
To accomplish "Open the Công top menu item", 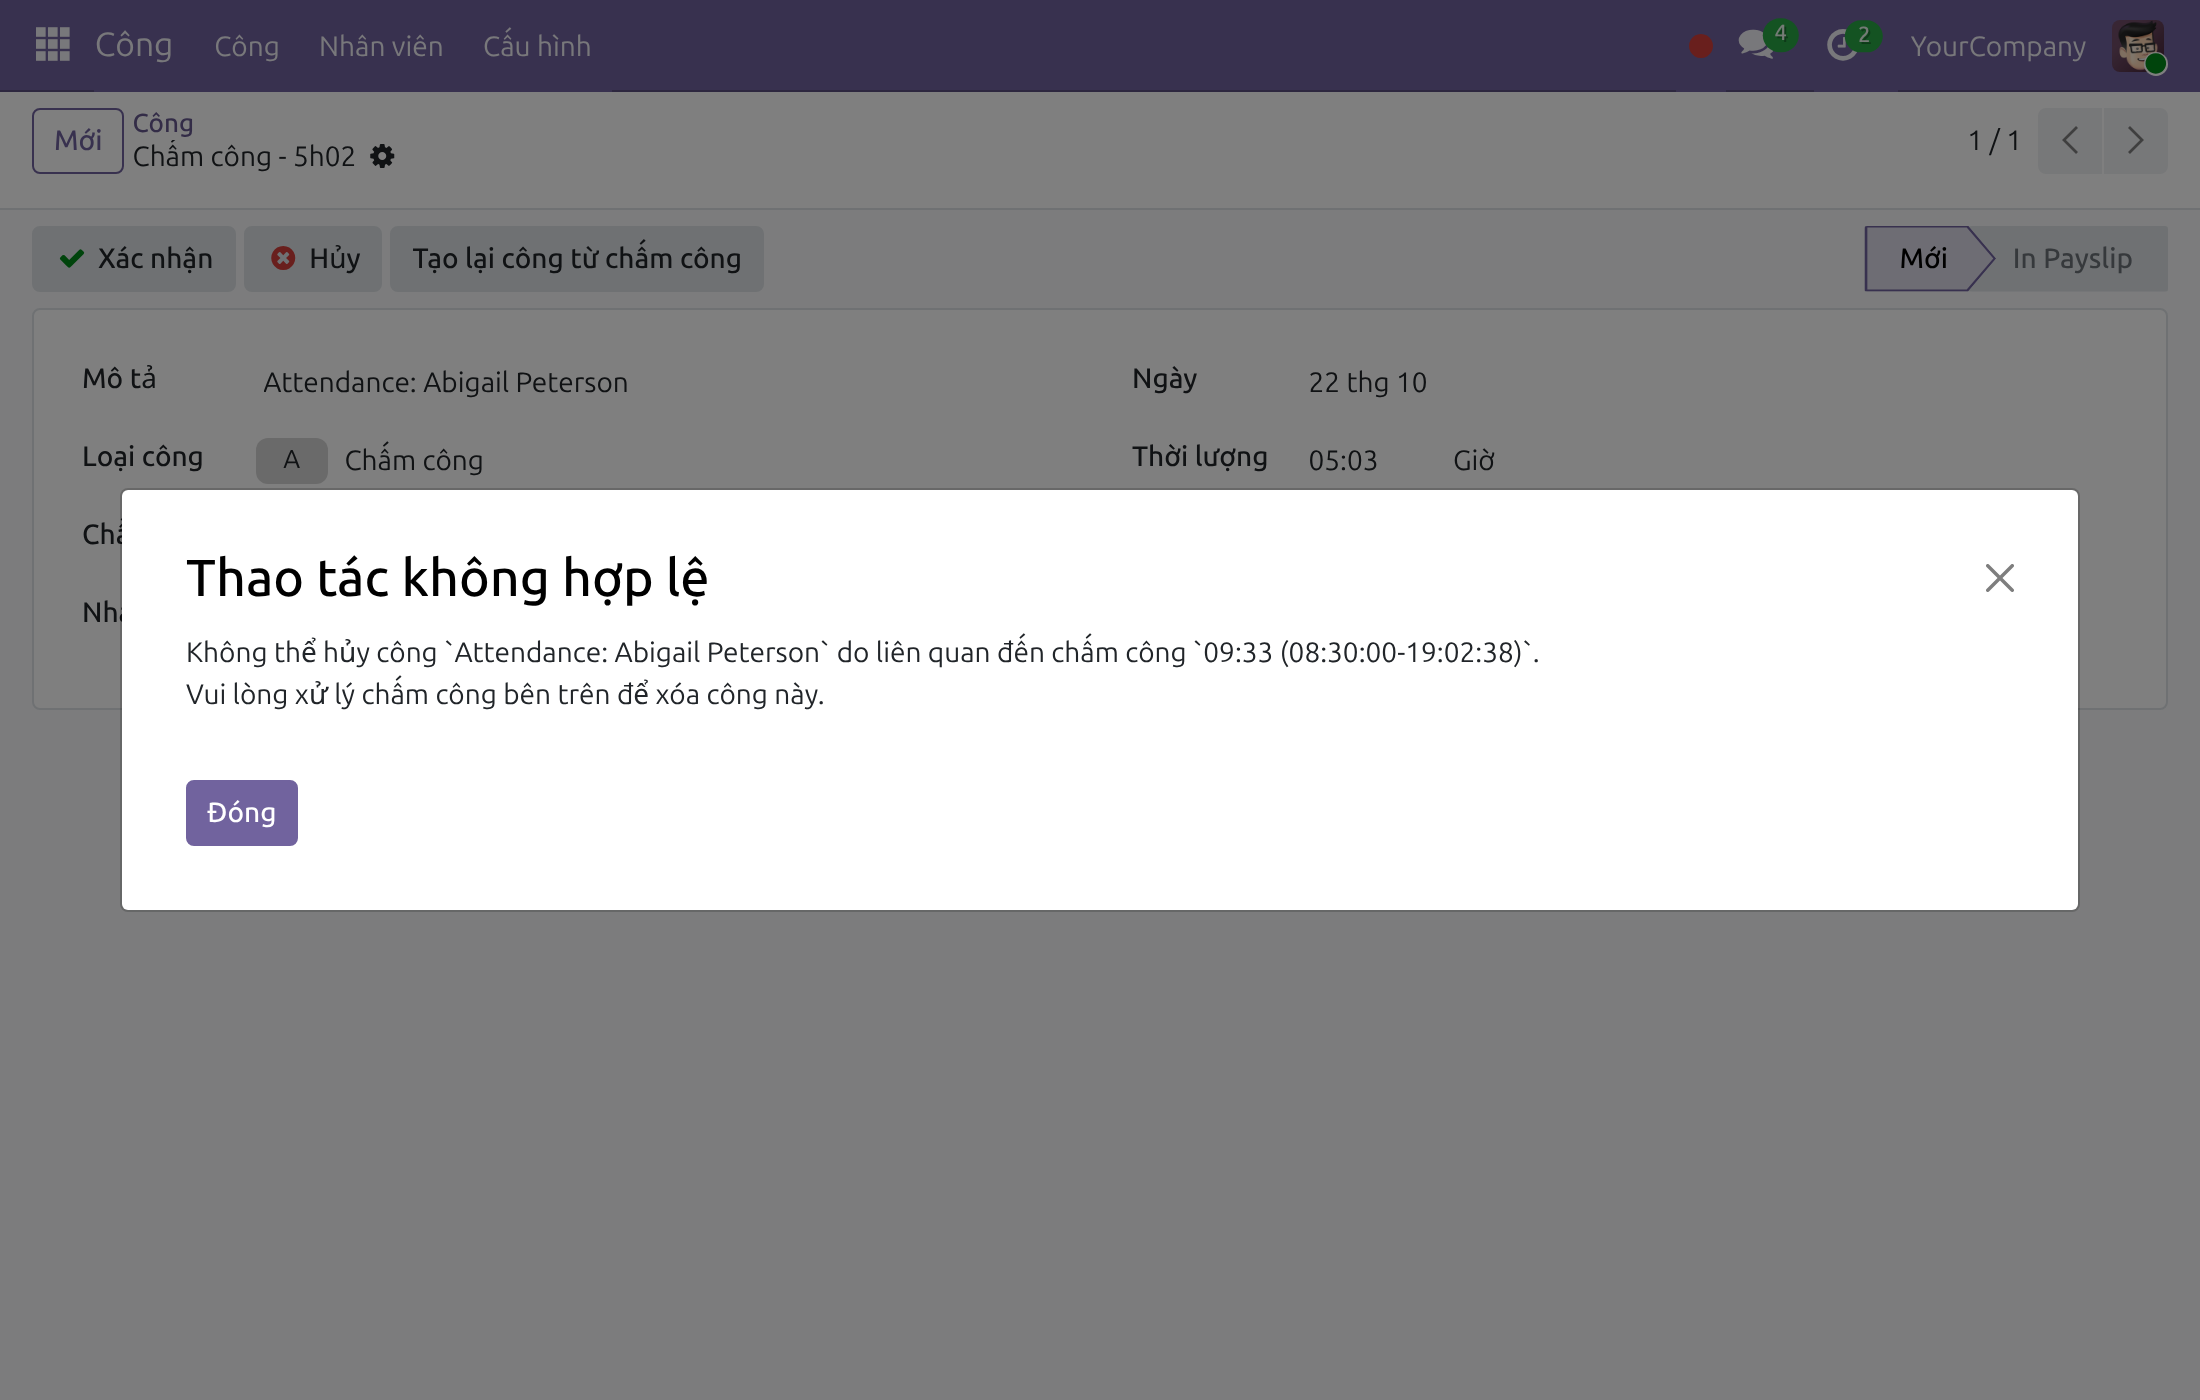I will (246, 46).
